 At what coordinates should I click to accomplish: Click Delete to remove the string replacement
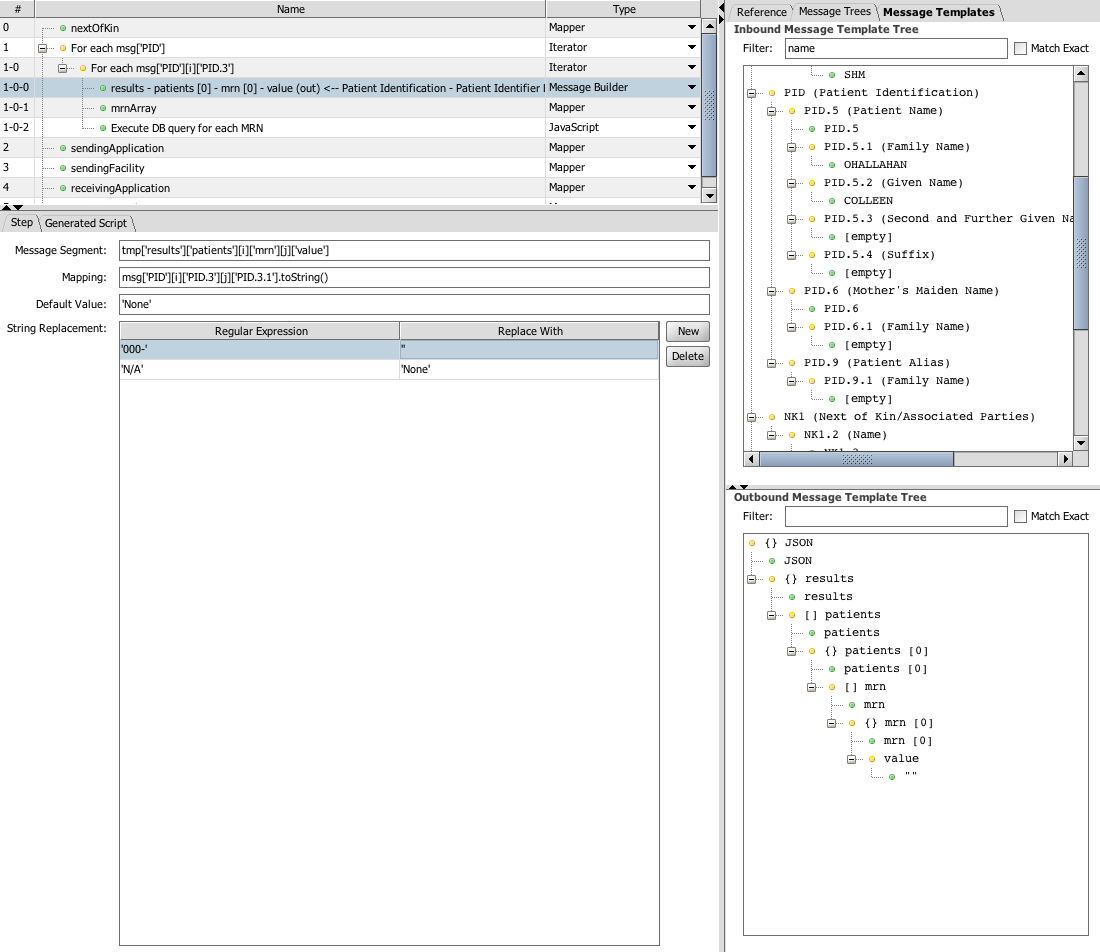point(688,356)
